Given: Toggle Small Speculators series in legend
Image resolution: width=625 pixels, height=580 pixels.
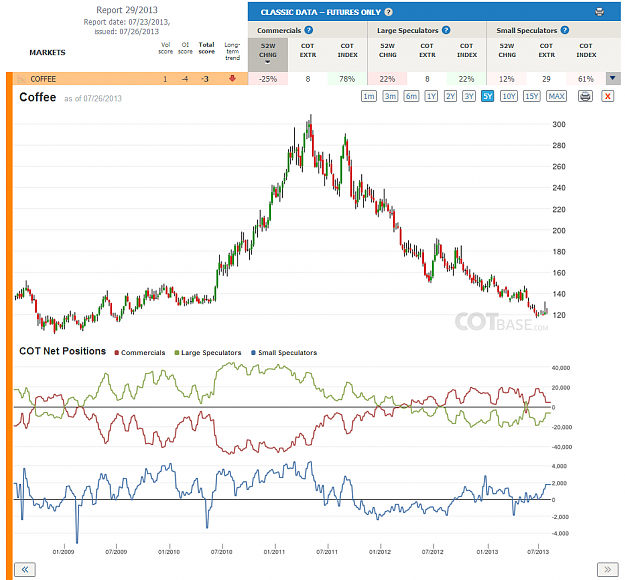Looking at the screenshot, I should [x=284, y=352].
